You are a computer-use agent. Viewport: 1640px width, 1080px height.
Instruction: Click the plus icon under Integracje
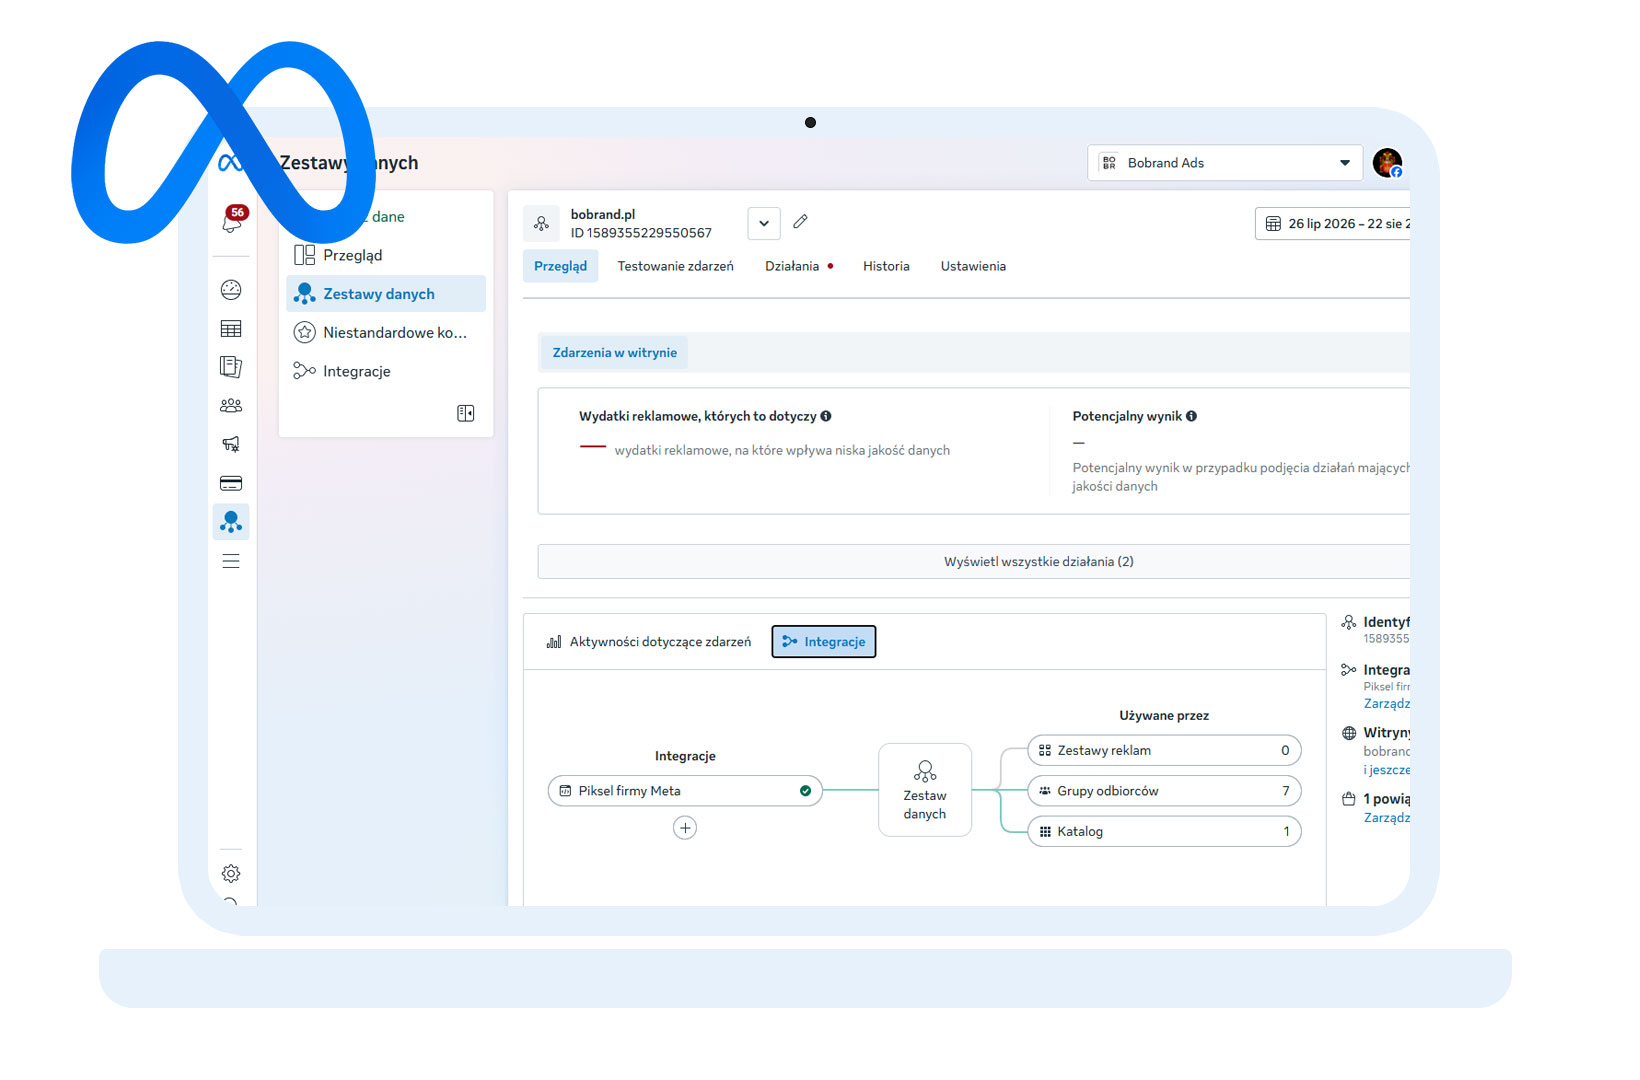685,828
